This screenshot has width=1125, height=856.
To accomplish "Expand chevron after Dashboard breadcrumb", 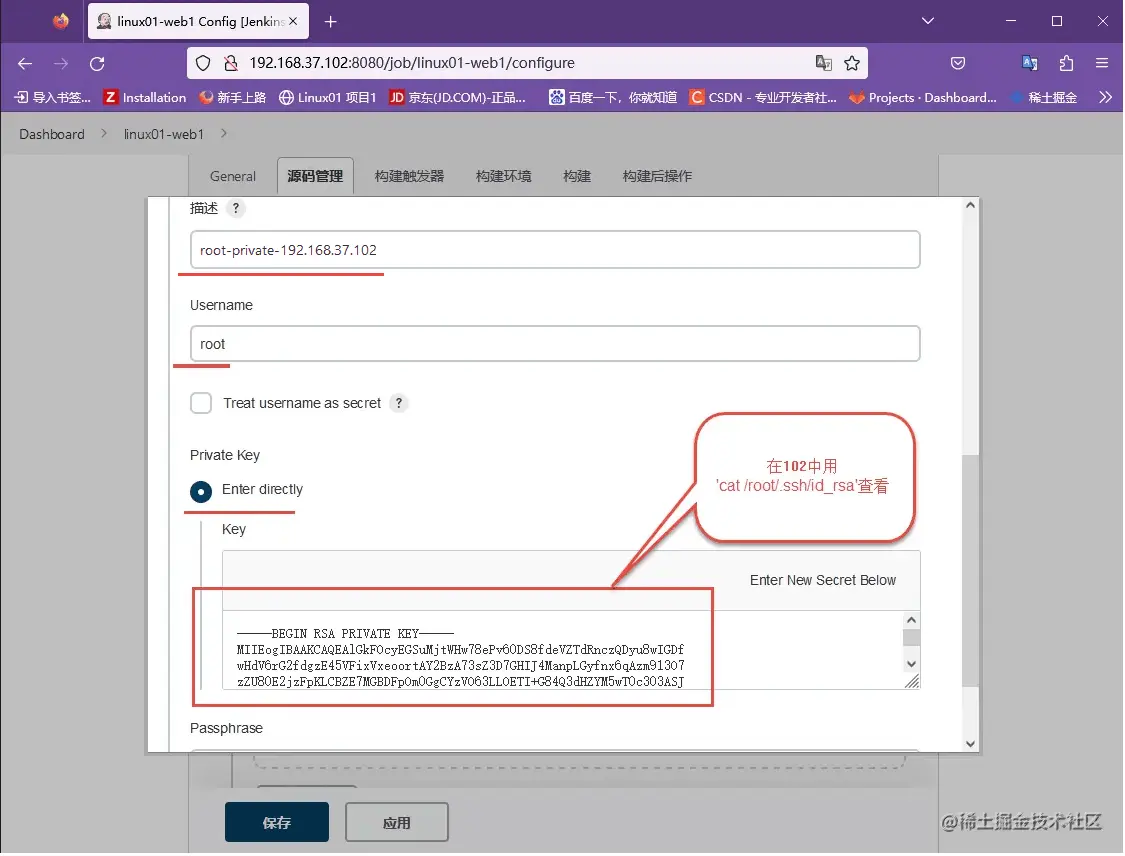I will (x=104, y=133).
